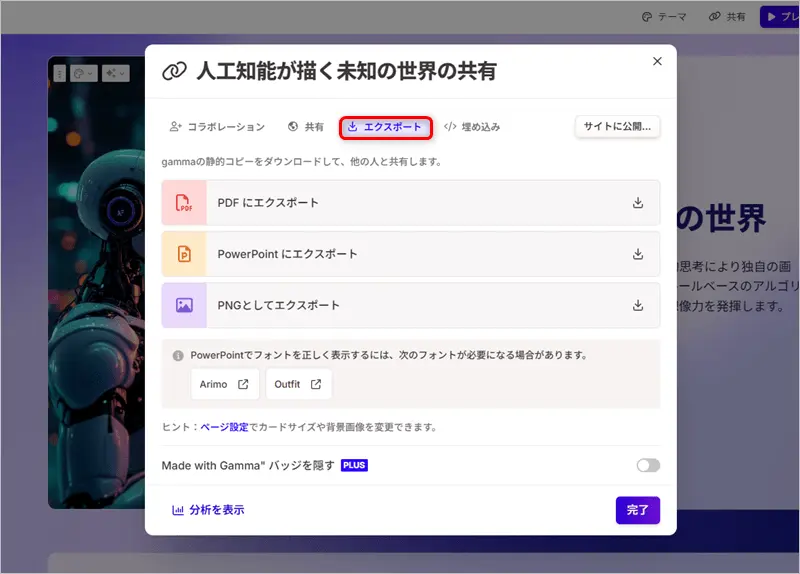
Task: Click the info icon in font notice
Action: pyautogui.click(x=178, y=355)
